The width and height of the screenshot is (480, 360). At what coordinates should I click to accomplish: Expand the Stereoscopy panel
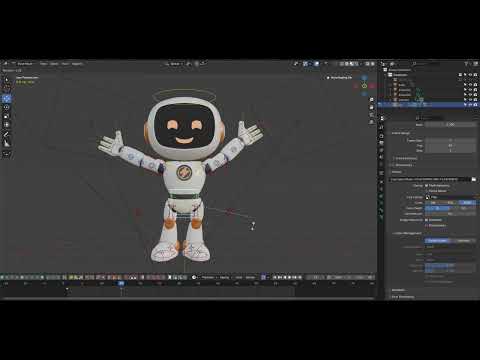(x=403, y=165)
